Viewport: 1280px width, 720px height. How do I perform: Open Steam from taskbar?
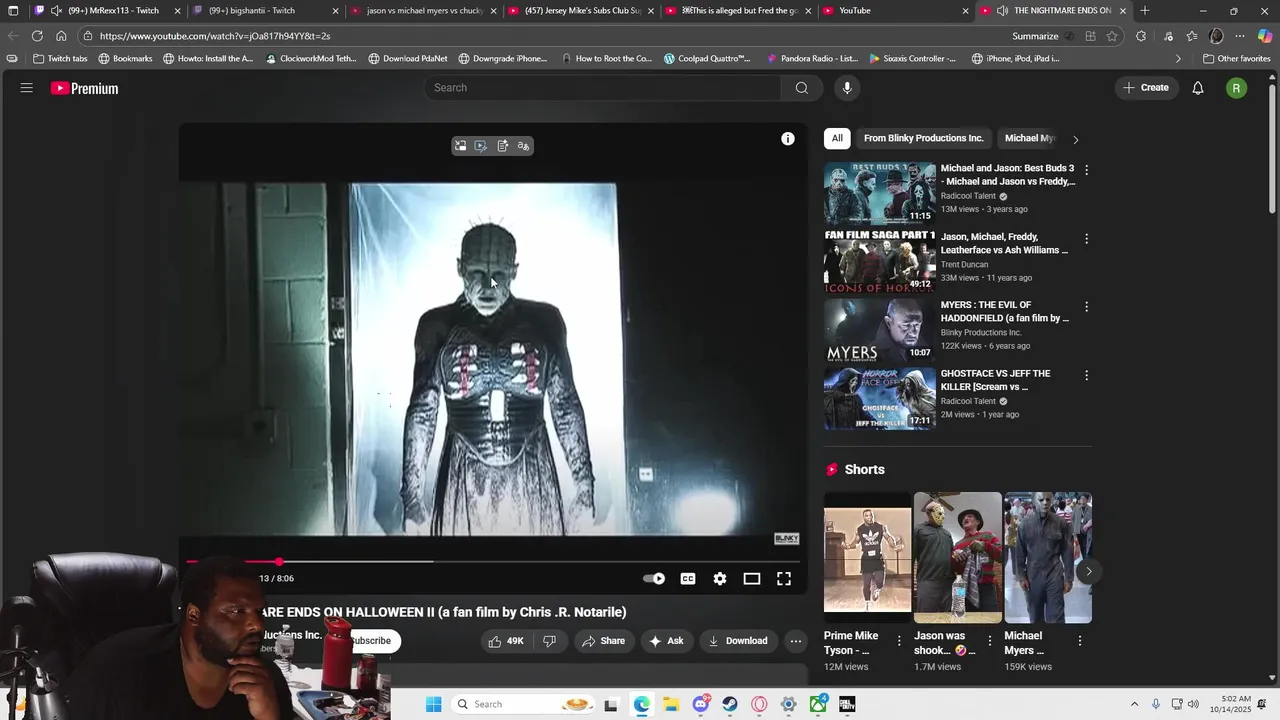[730, 704]
